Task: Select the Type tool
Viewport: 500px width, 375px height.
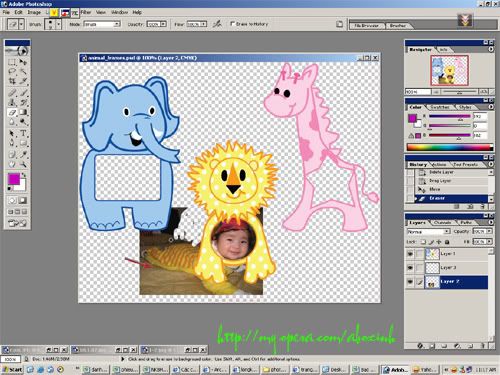Action: (x=23, y=134)
